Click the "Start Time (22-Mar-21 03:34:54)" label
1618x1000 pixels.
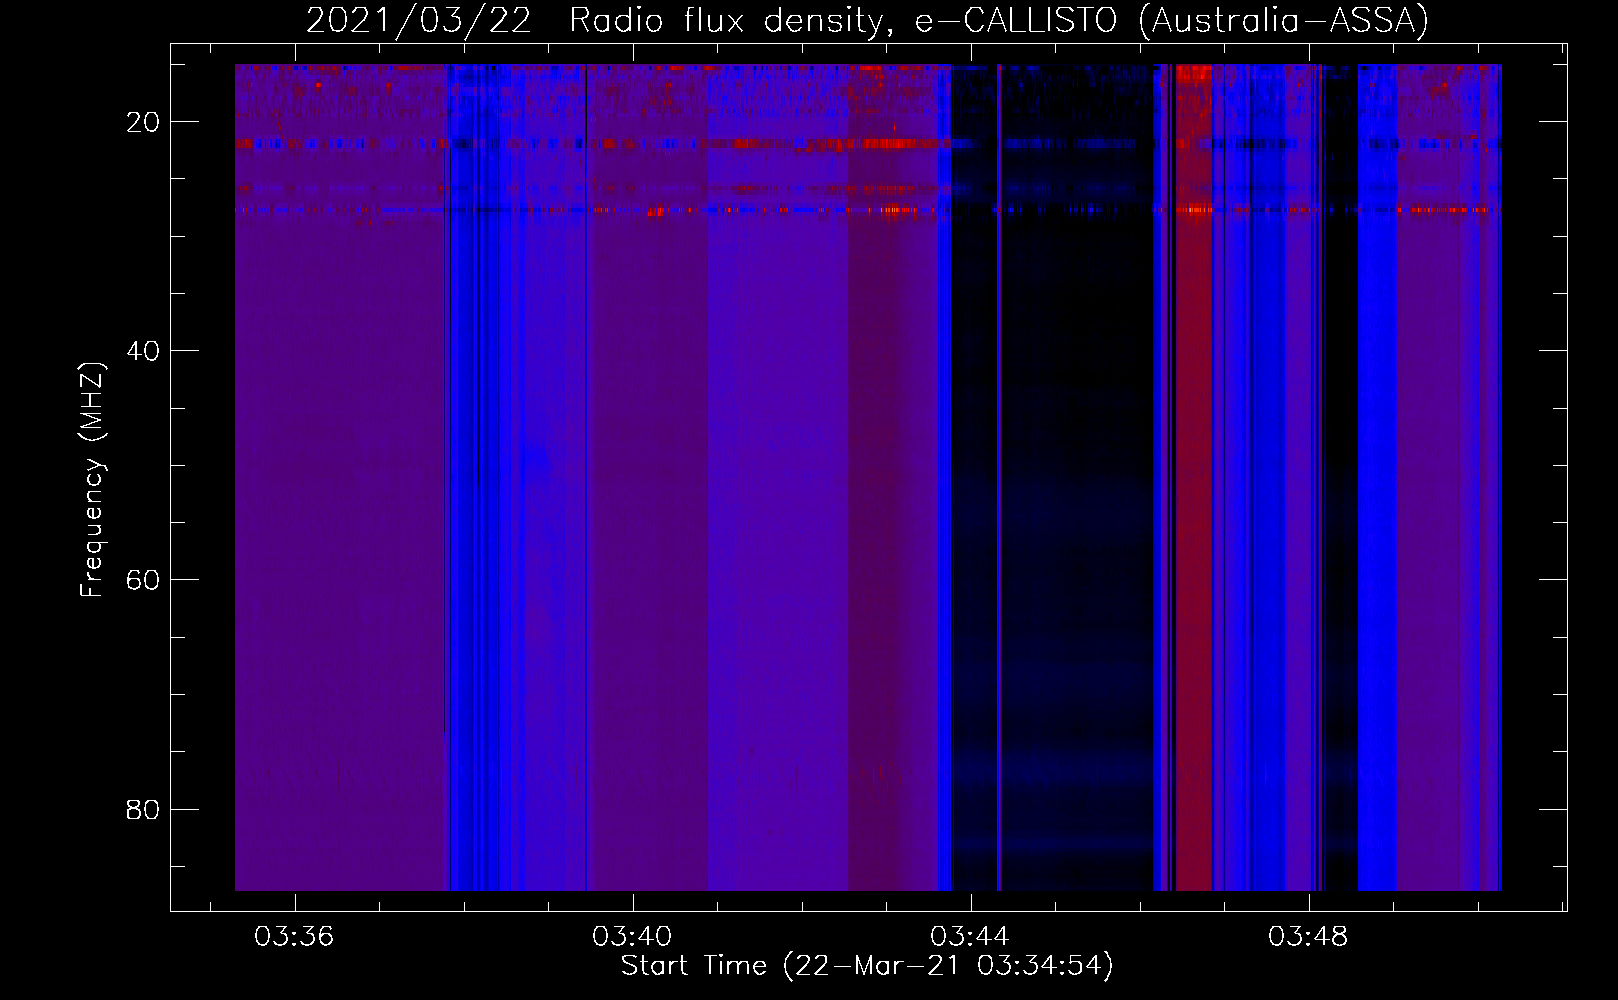pyautogui.click(x=867, y=966)
